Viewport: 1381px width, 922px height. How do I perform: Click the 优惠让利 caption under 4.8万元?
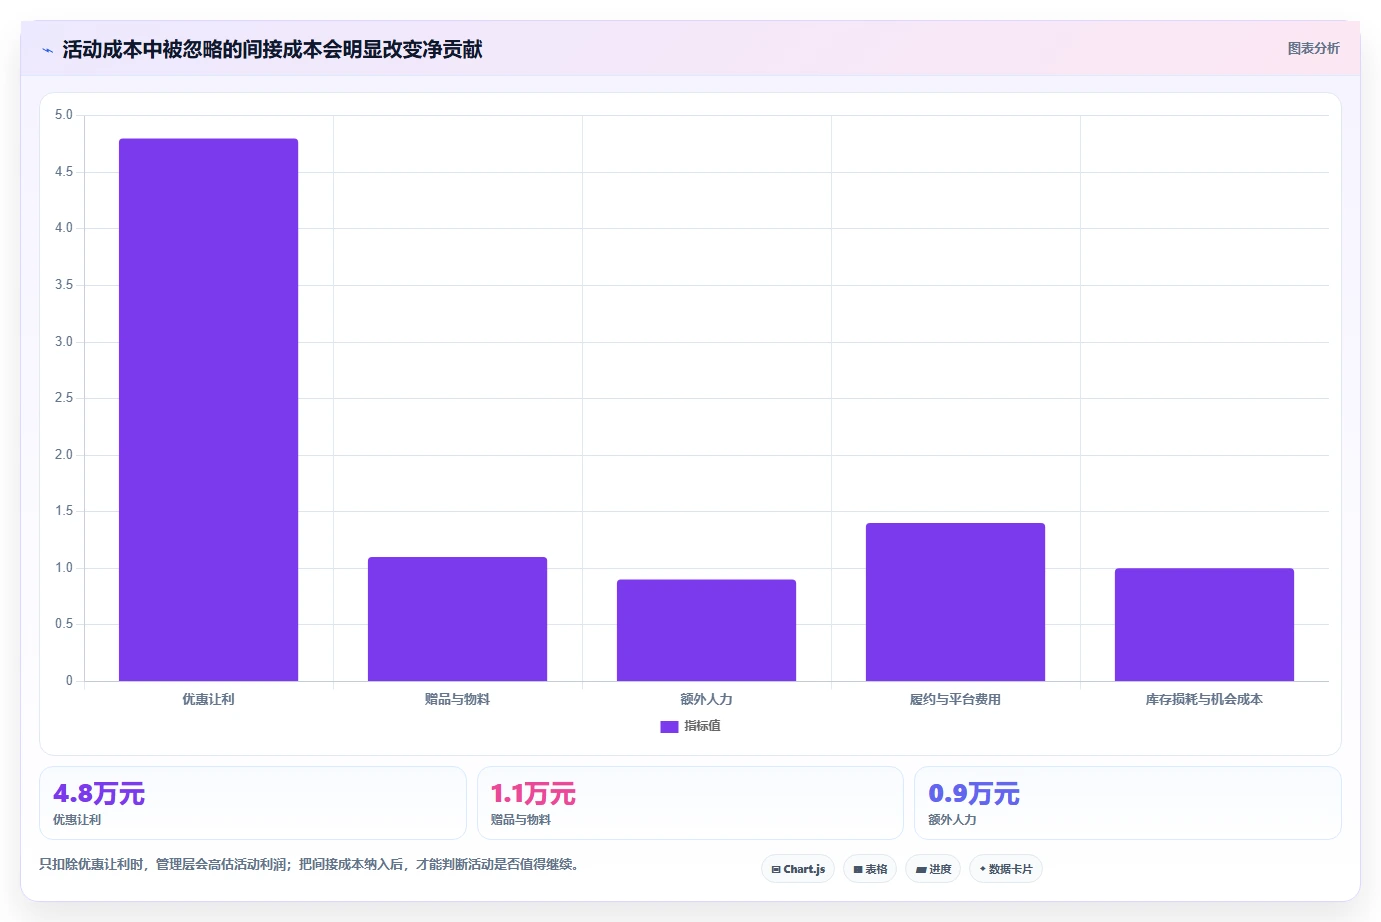point(77,820)
